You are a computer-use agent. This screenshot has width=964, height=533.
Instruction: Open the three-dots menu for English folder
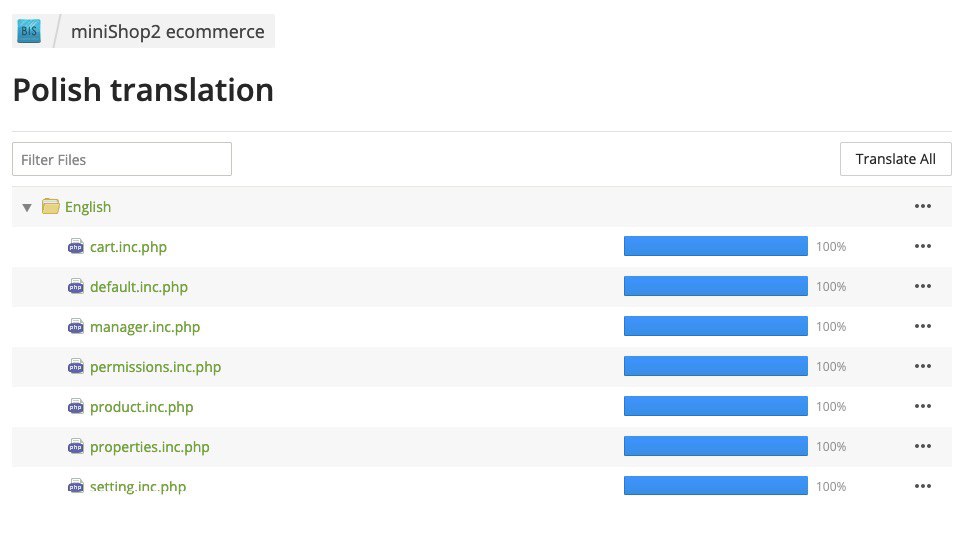coord(922,206)
